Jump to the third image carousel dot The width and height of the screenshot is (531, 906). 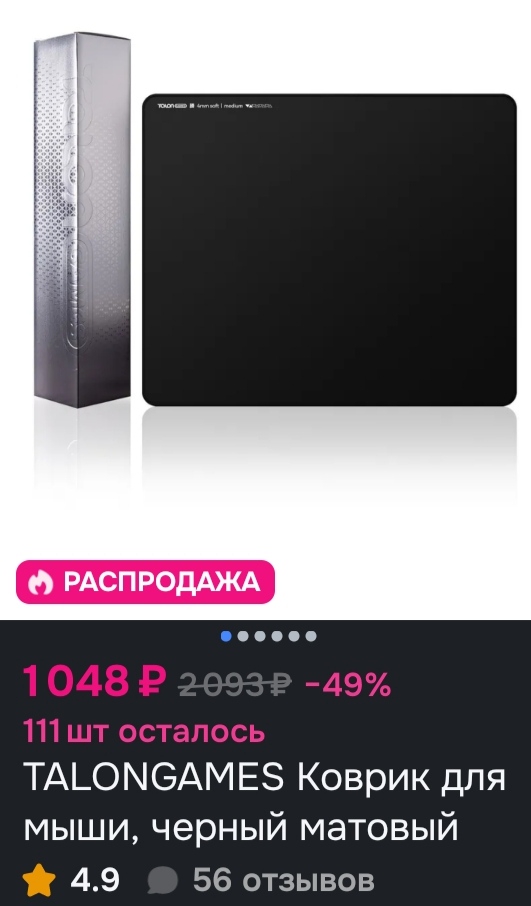(260, 636)
